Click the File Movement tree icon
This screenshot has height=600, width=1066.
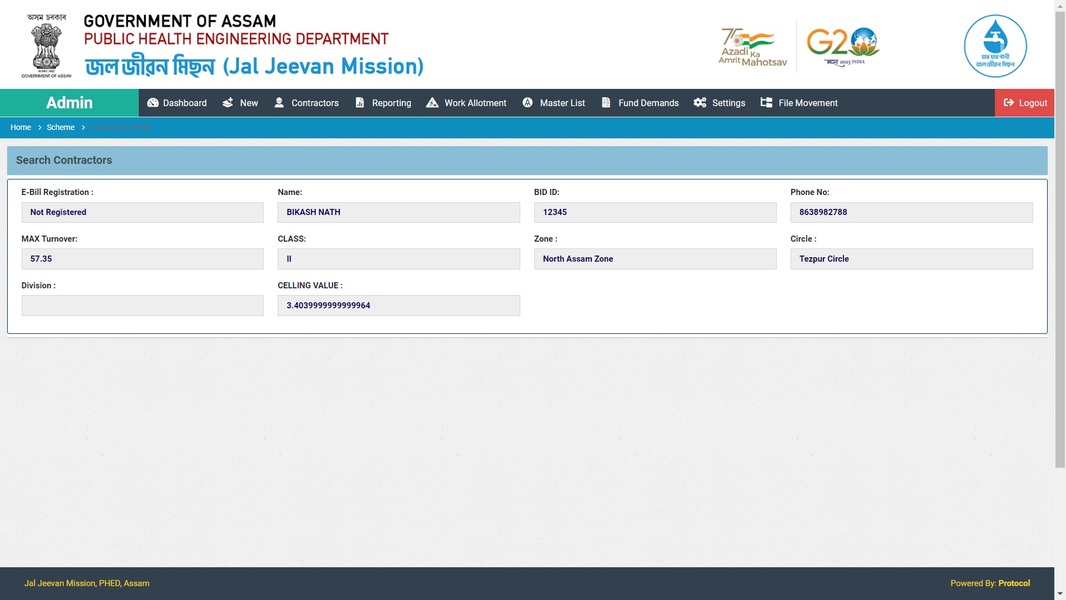[x=766, y=103]
